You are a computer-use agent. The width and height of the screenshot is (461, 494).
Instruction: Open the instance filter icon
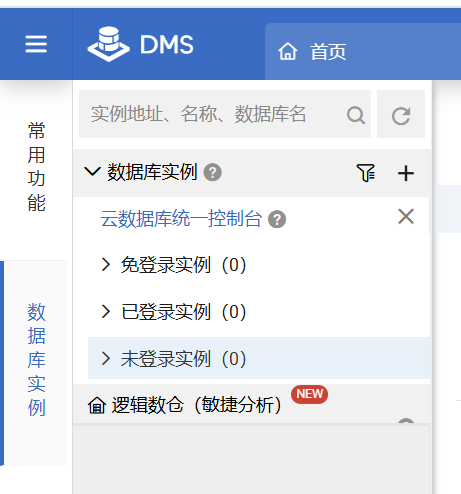pos(366,173)
